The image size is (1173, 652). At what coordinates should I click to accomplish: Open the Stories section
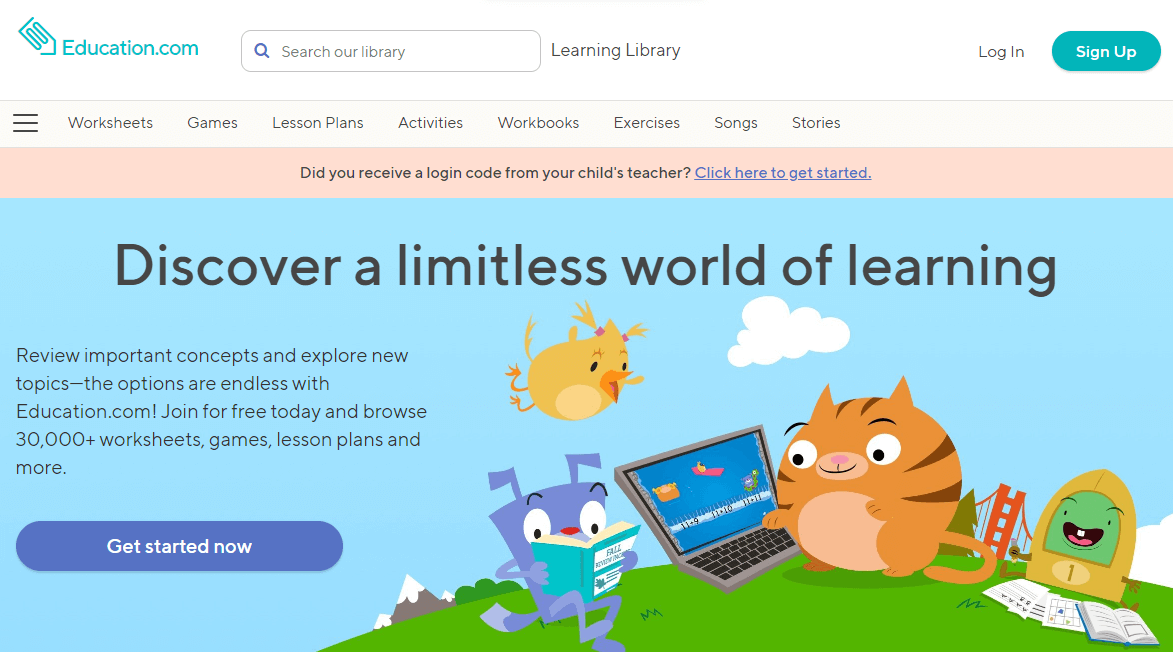[x=815, y=122]
